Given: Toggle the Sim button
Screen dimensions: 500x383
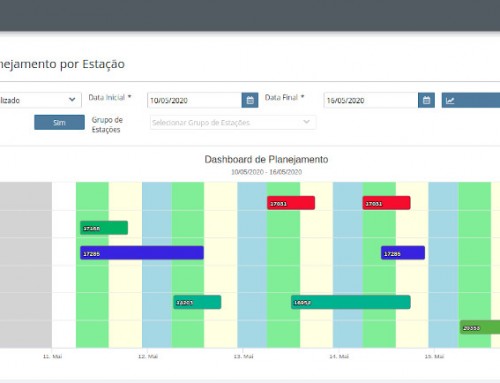Looking at the screenshot, I should pyautogui.click(x=59, y=122).
